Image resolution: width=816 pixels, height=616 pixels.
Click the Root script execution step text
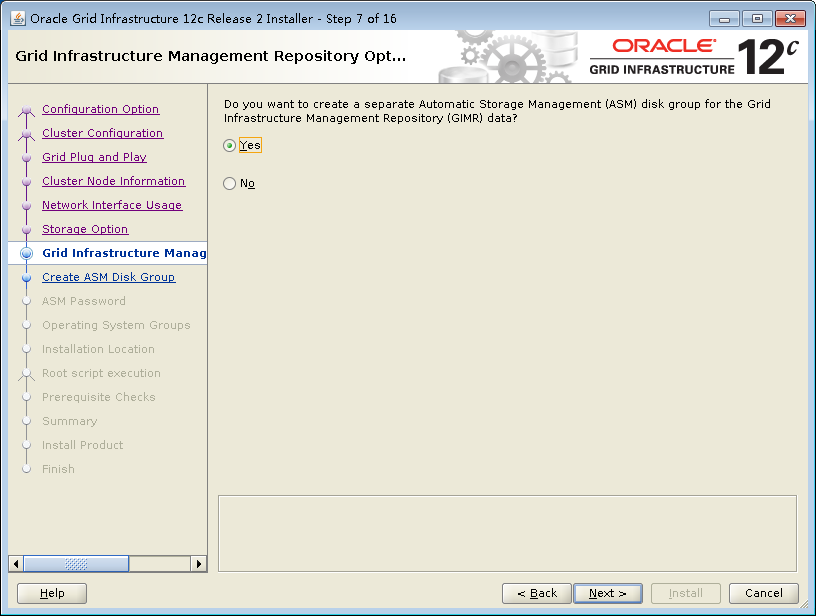click(x=101, y=373)
